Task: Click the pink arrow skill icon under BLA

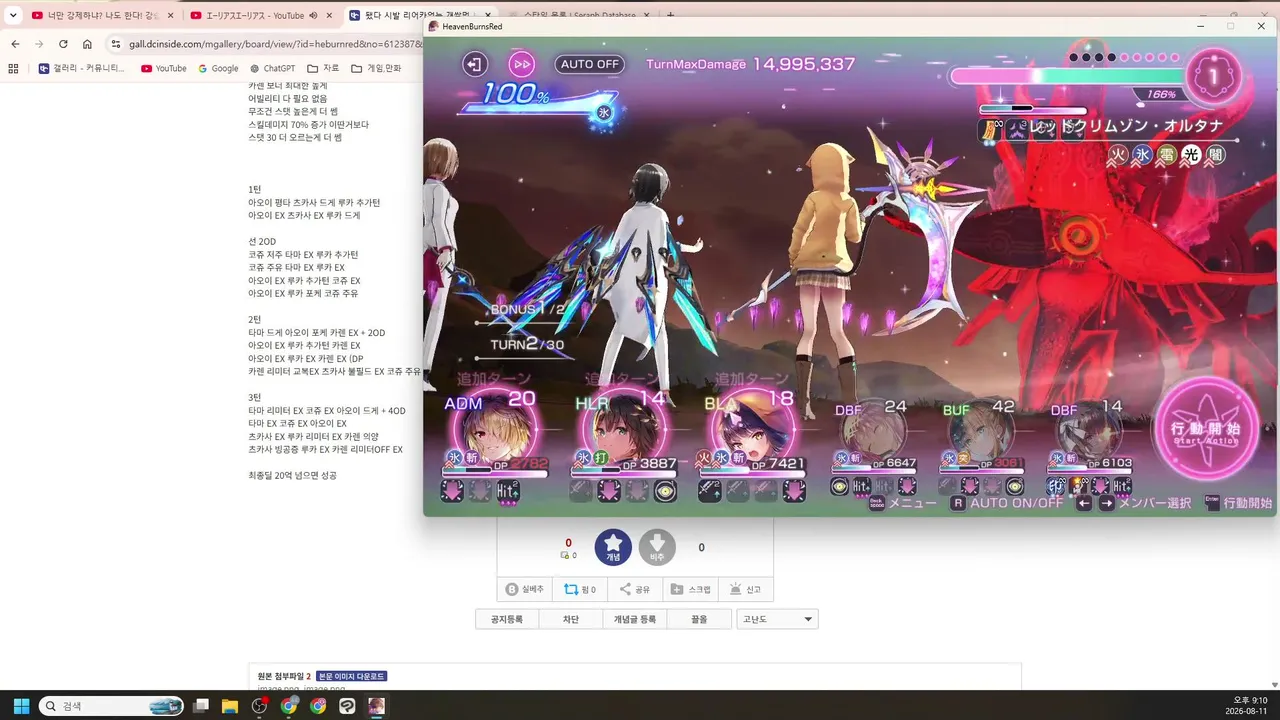Action: tap(794, 491)
